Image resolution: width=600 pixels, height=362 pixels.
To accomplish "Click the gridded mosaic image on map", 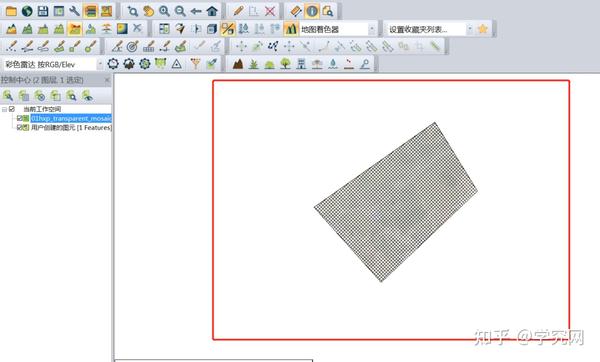I will (x=396, y=203).
